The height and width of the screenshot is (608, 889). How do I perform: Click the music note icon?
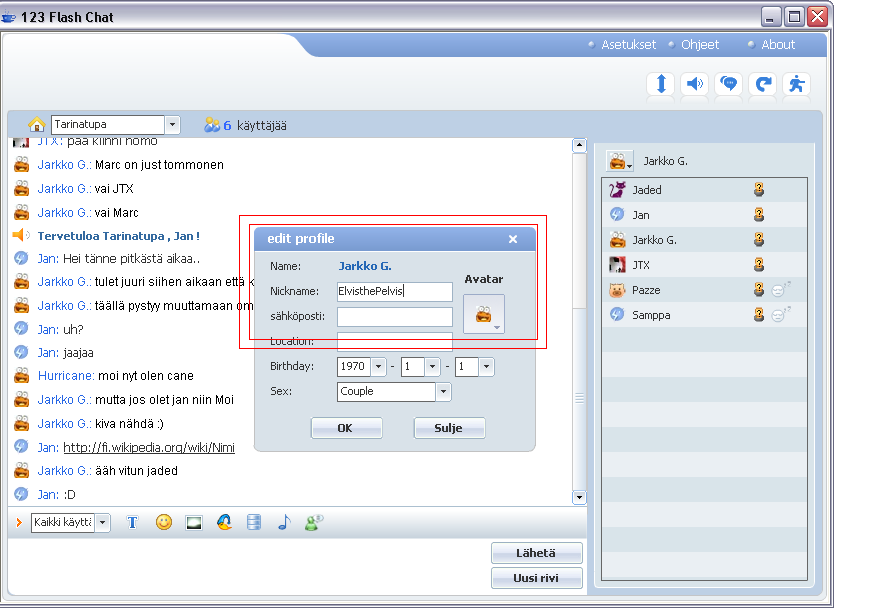(x=283, y=522)
